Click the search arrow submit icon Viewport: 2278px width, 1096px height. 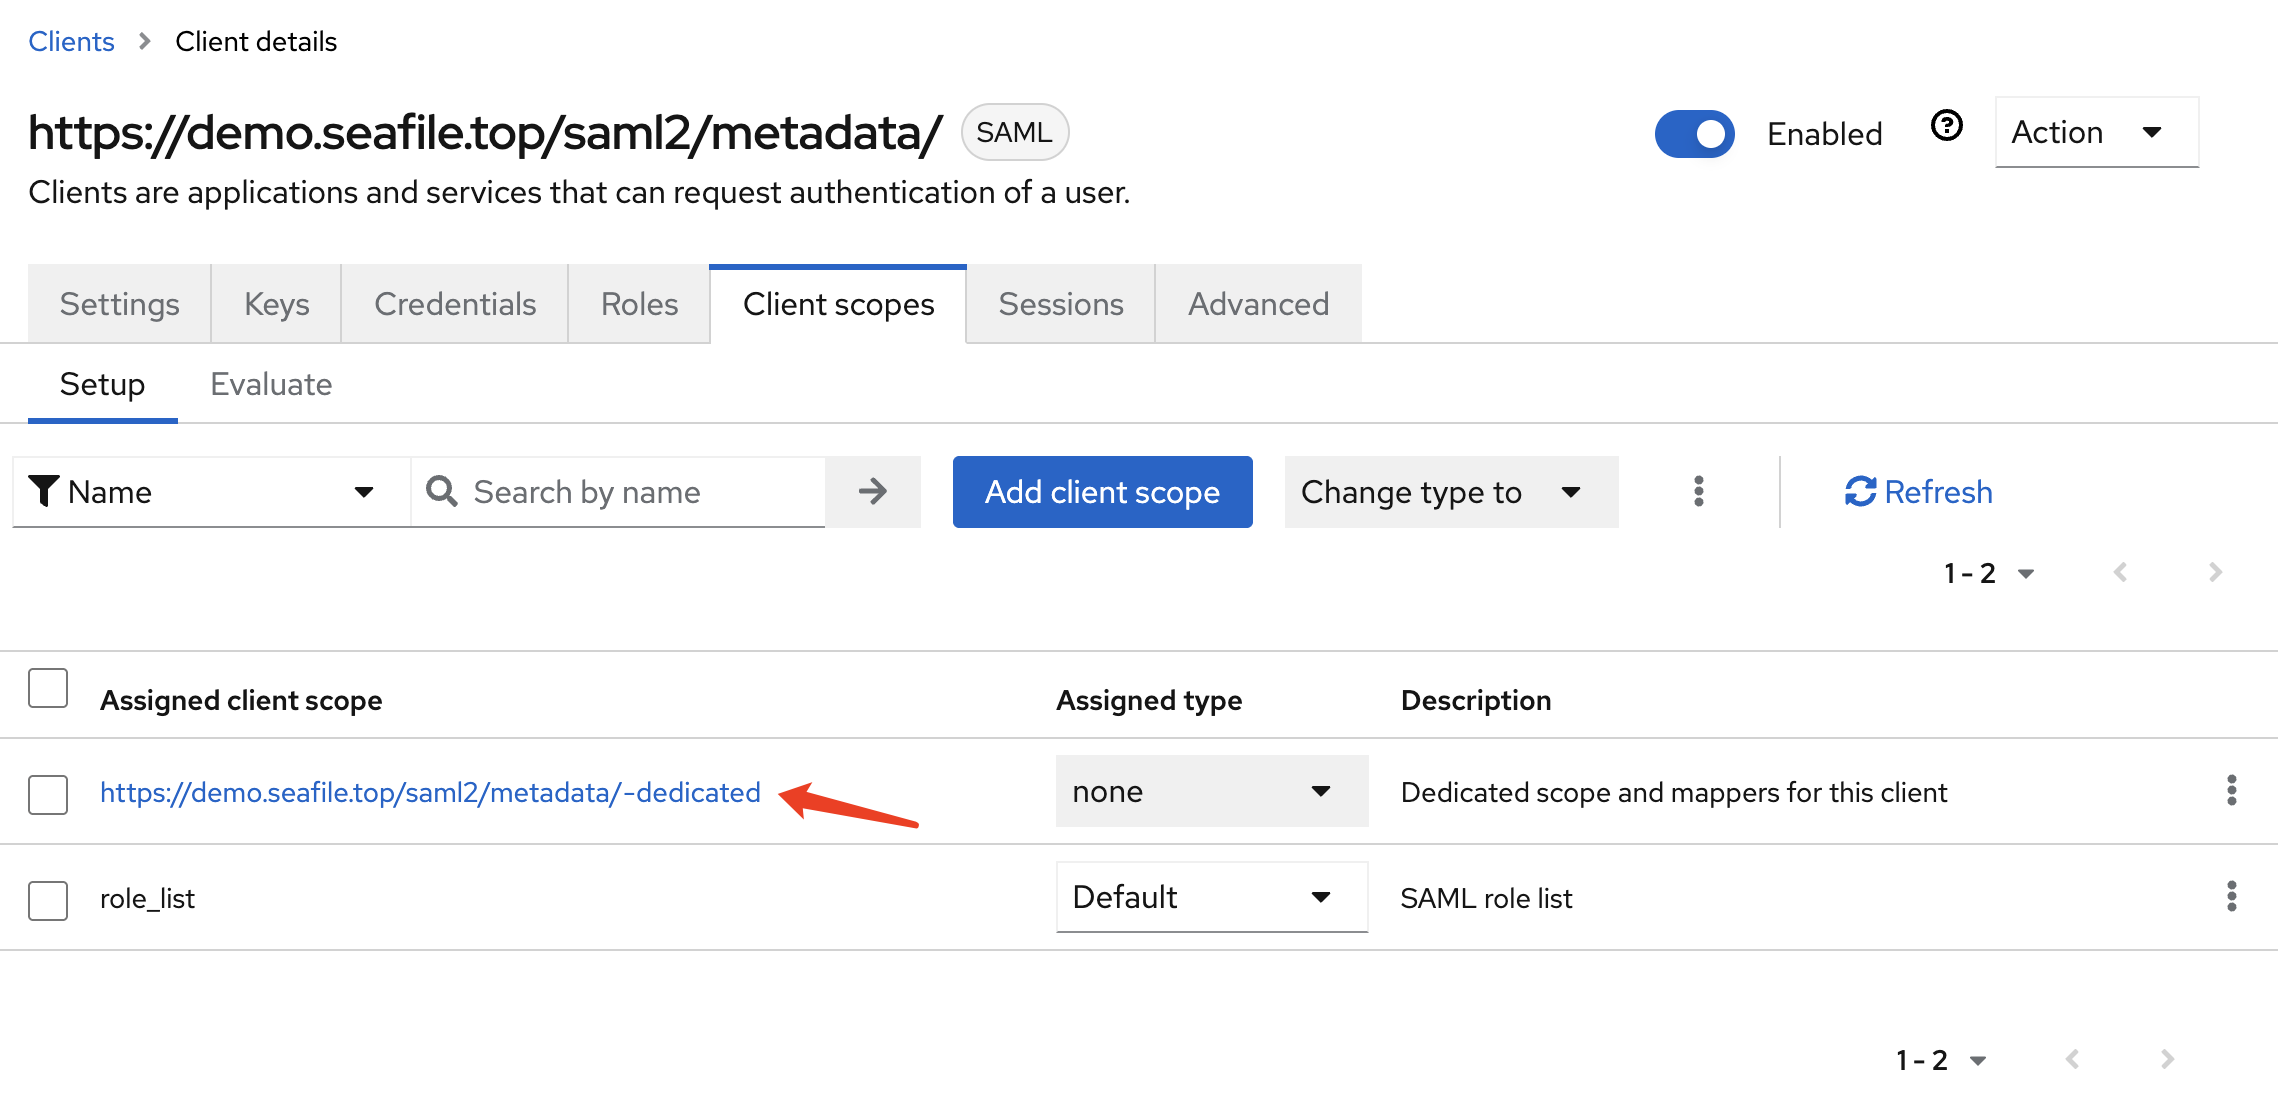click(x=872, y=491)
